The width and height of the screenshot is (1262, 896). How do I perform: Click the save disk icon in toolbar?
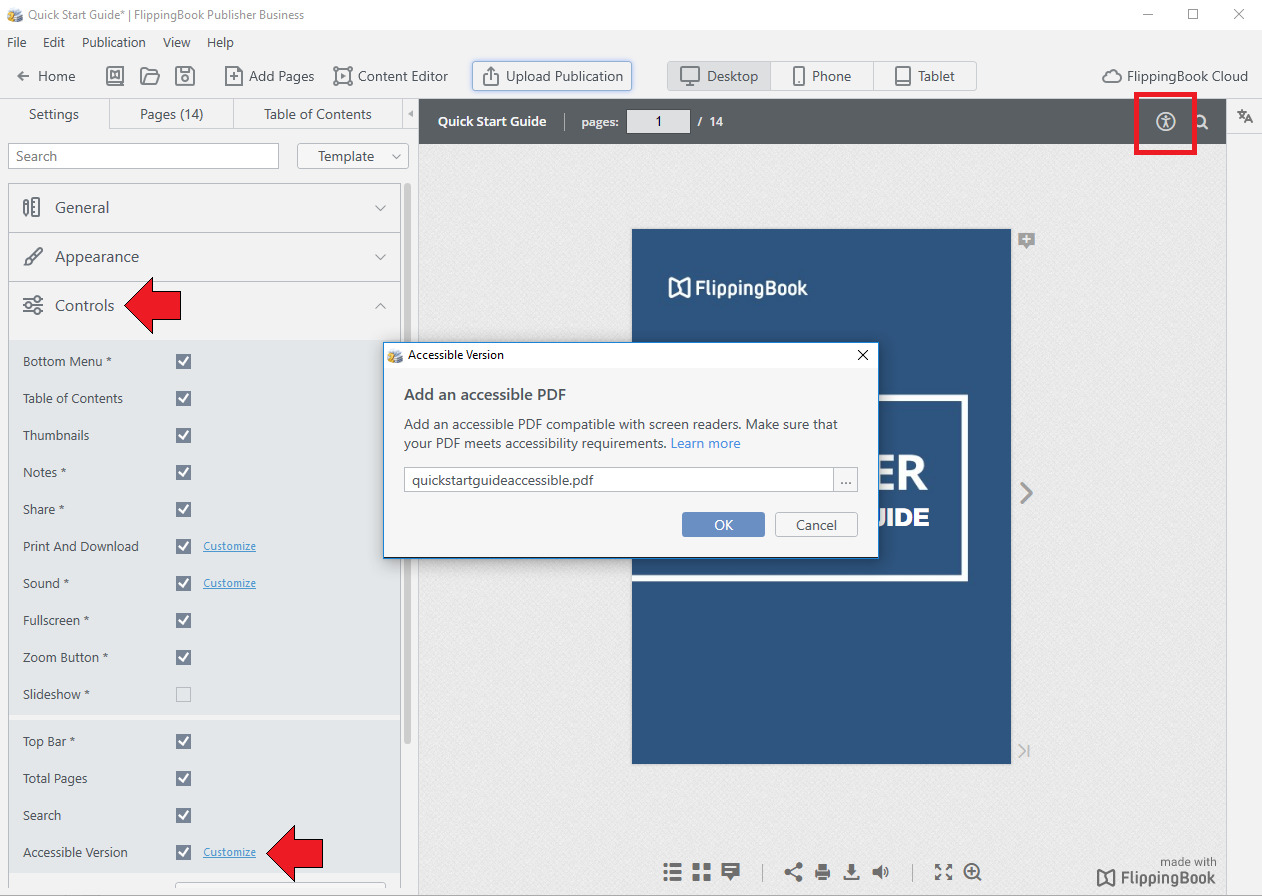click(184, 76)
